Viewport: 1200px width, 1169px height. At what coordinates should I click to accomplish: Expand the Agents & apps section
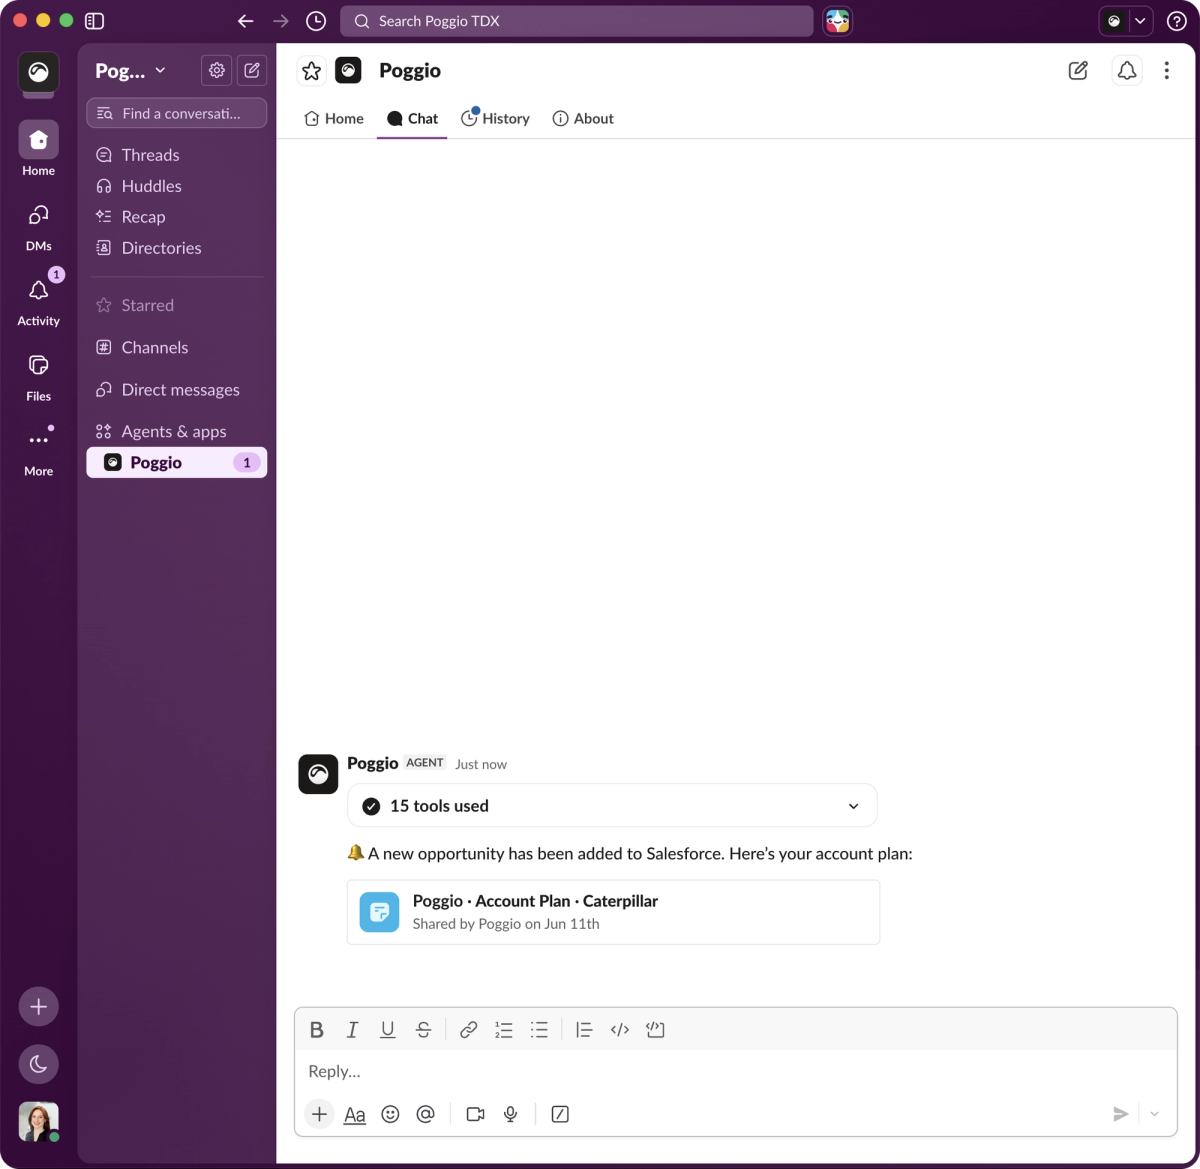pyautogui.click(x=173, y=431)
